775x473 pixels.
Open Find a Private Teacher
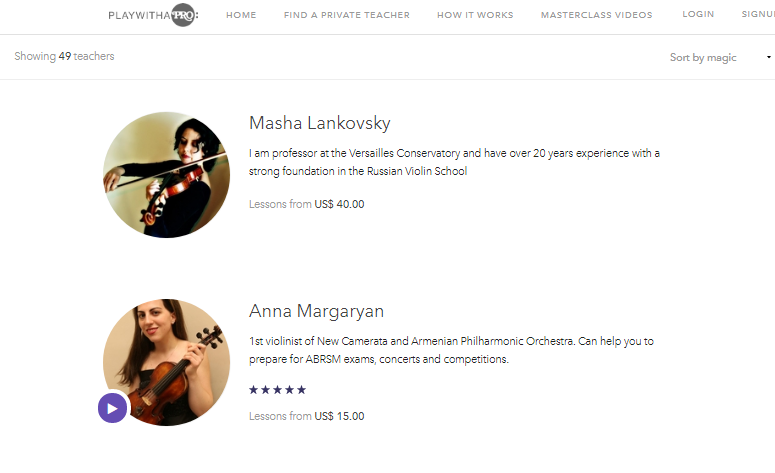coord(346,15)
